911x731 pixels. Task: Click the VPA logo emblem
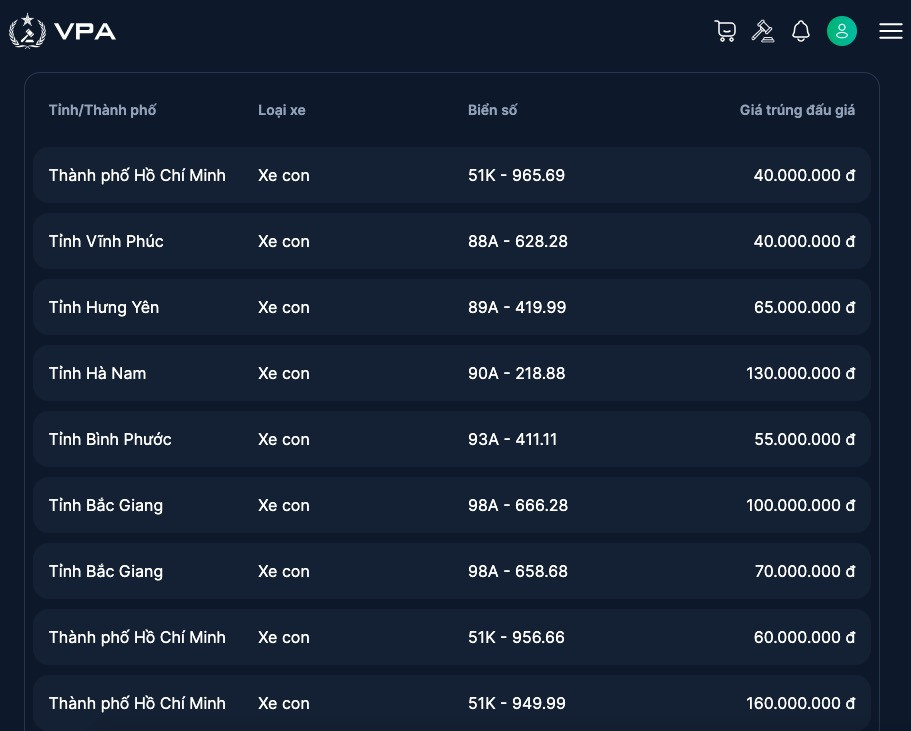27,31
